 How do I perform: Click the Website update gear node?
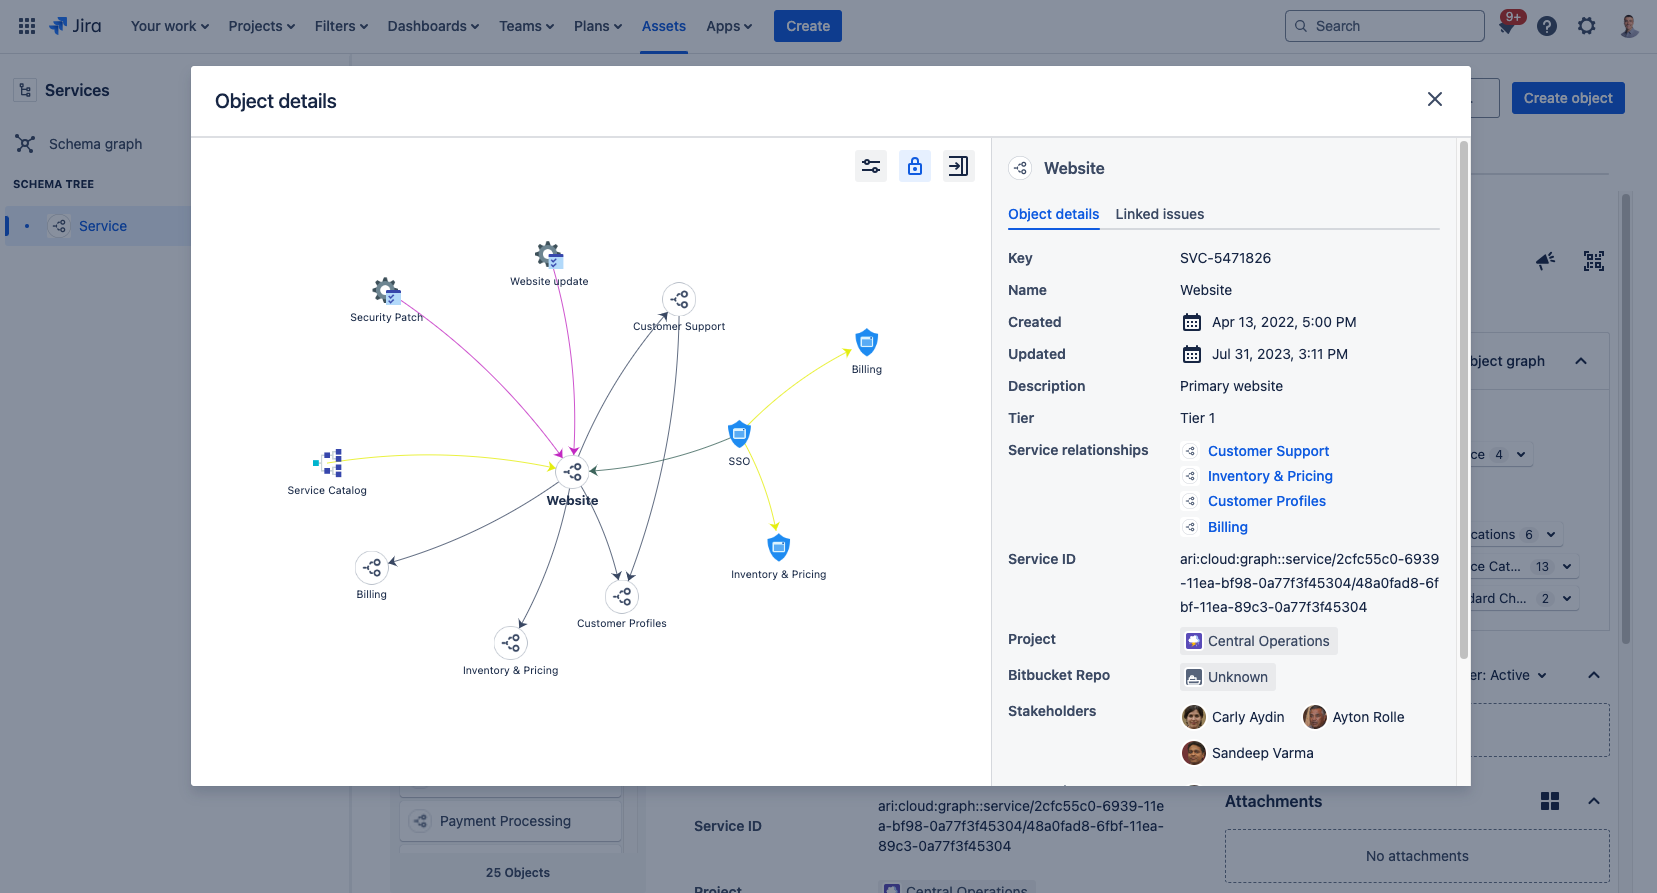tap(549, 255)
